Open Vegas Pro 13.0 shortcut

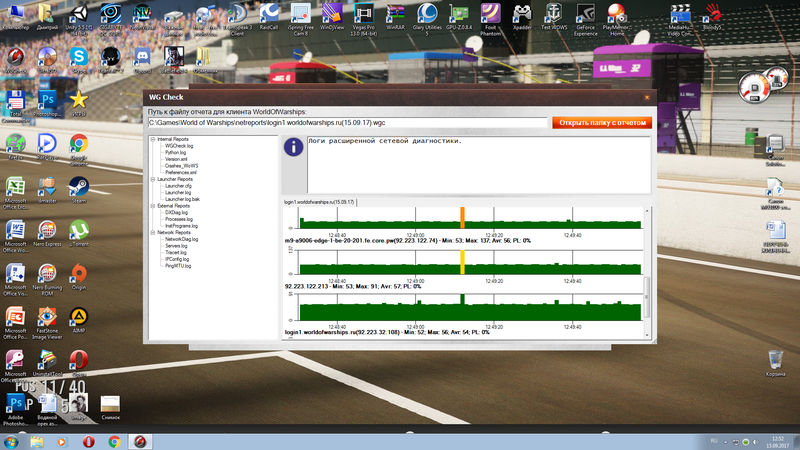click(364, 19)
